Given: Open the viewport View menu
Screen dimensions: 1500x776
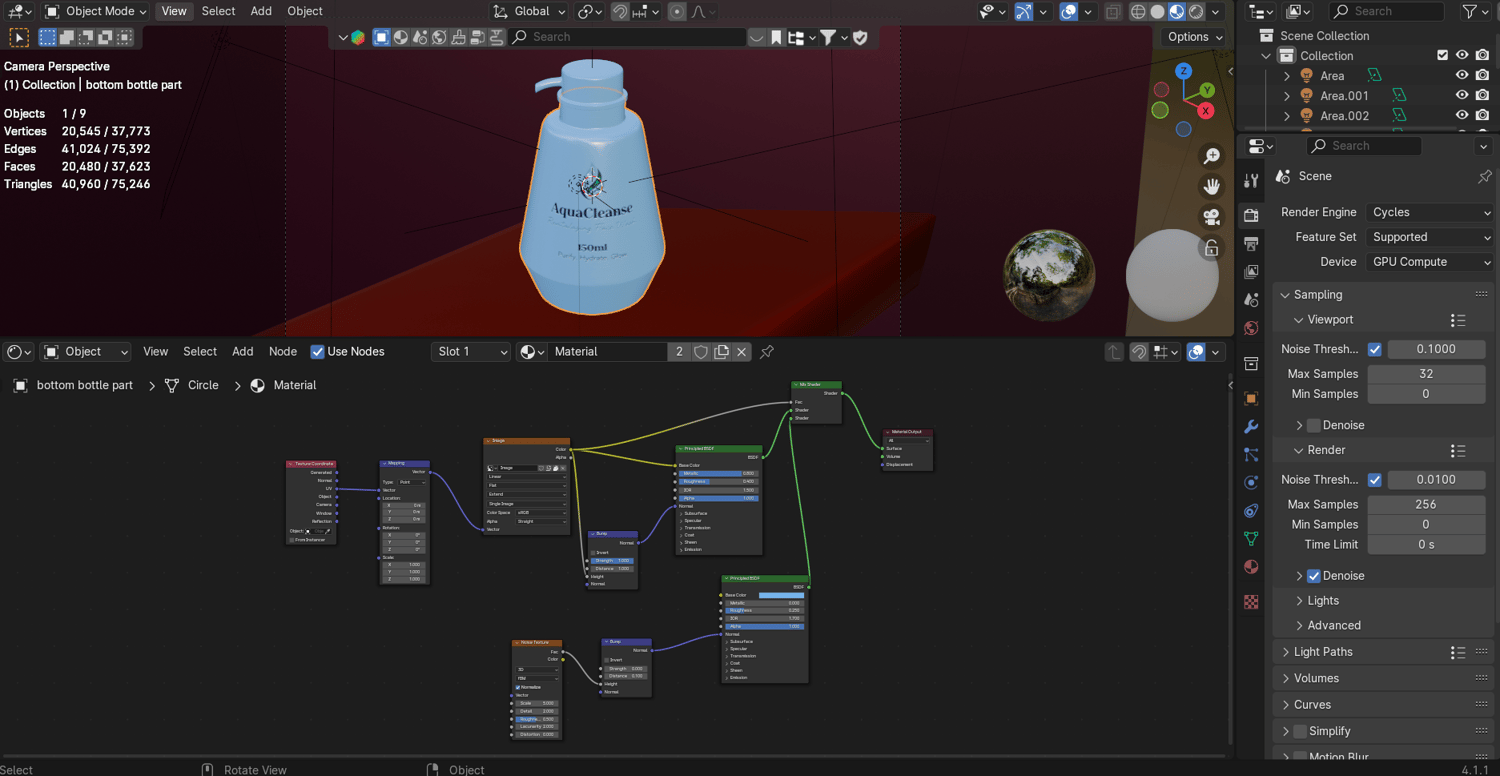Looking at the screenshot, I should 174,12.
